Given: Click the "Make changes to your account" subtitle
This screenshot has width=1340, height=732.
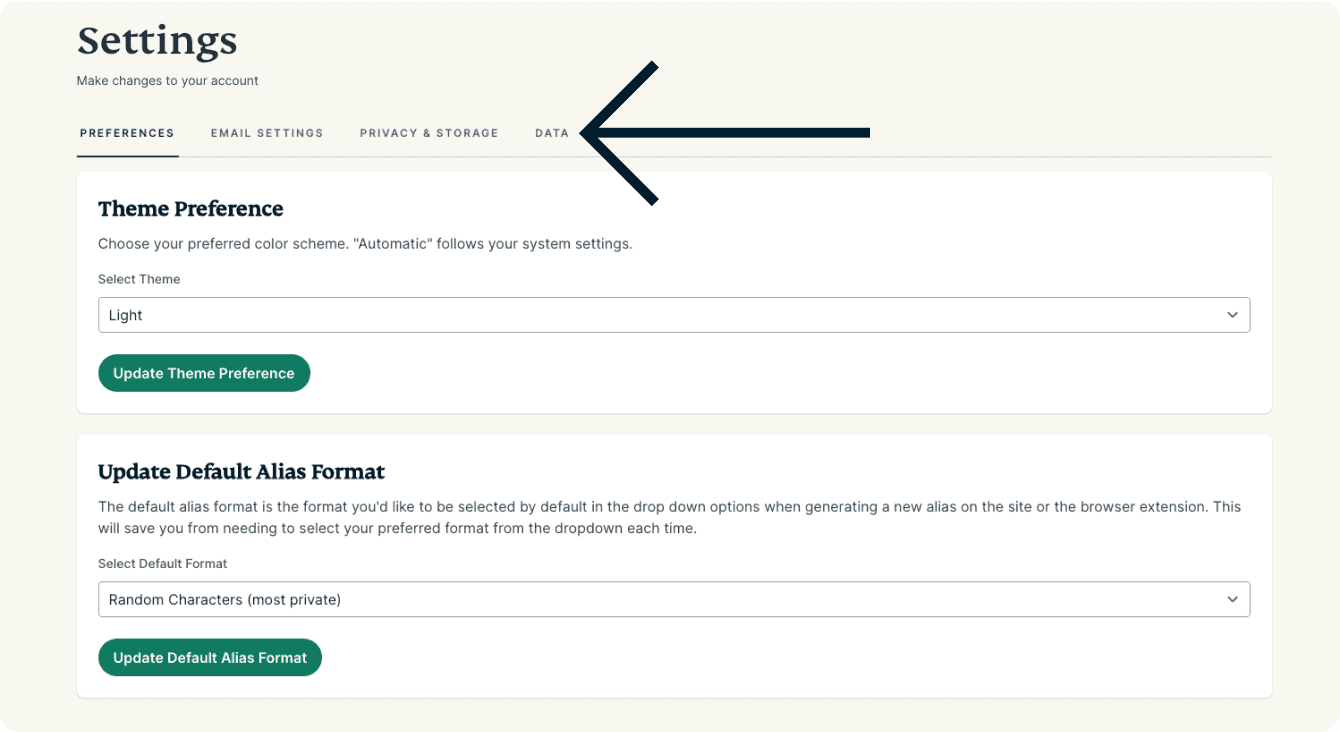Looking at the screenshot, I should pyautogui.click(x=167, y=81).
